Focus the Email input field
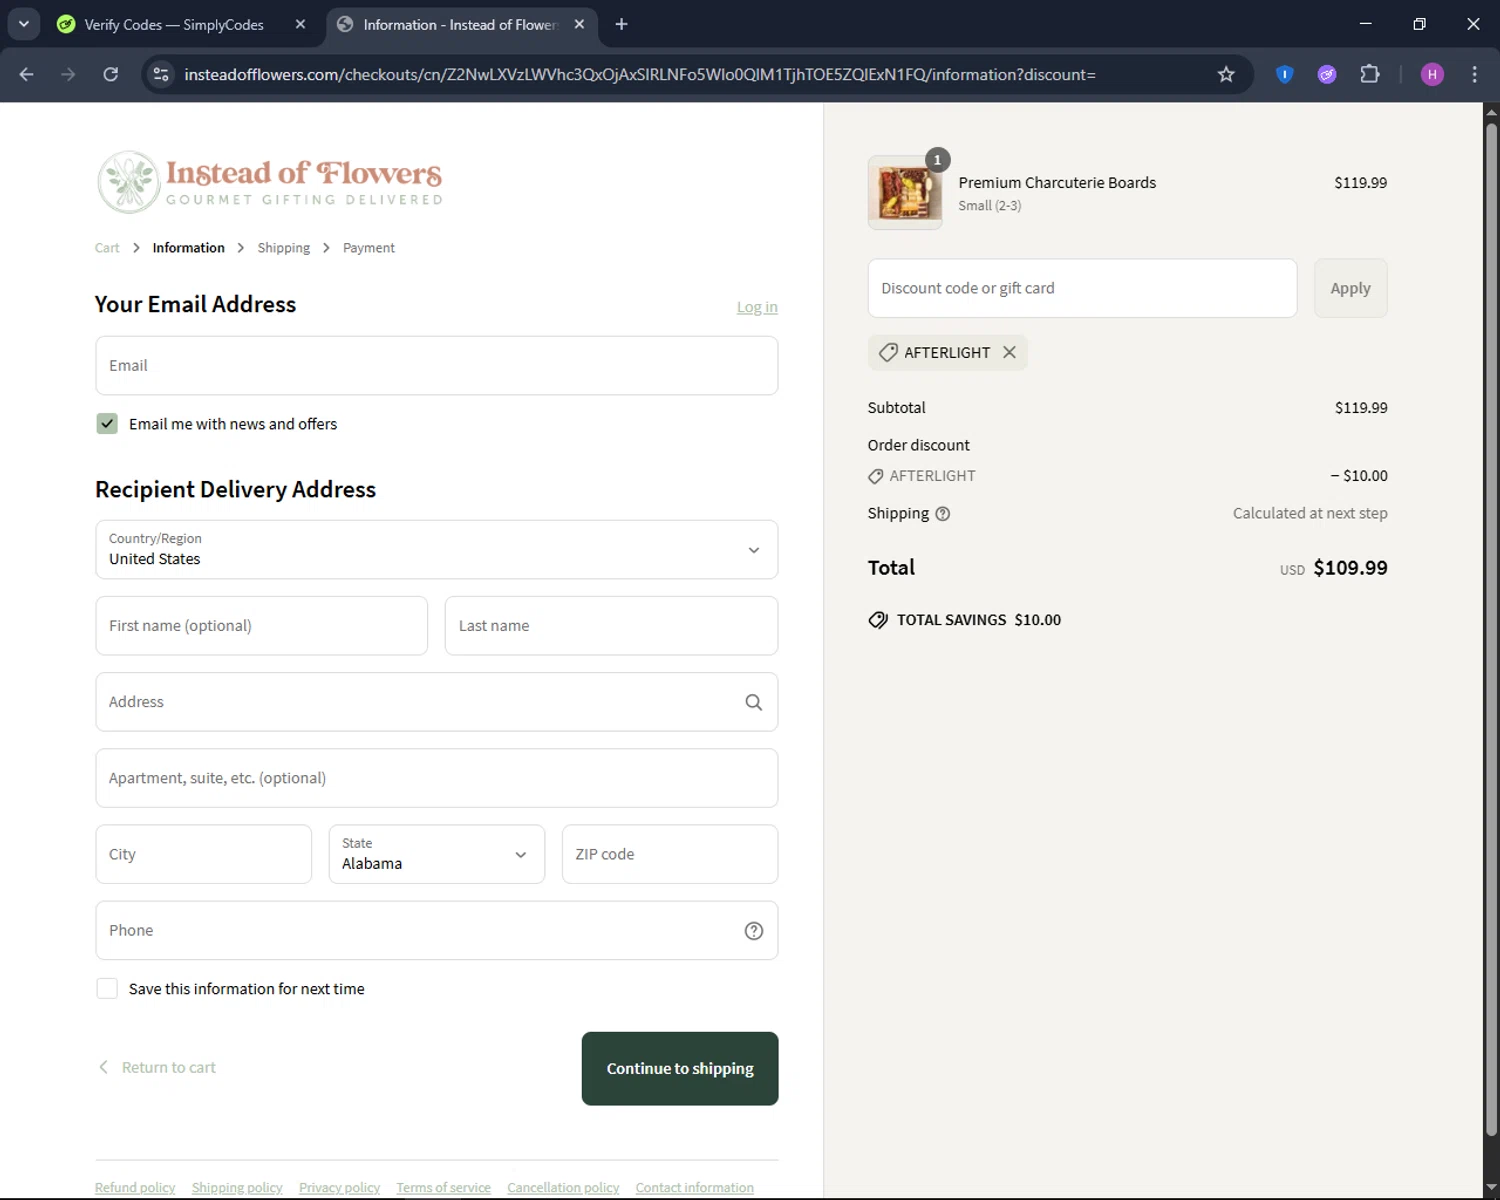 [437, 365]
